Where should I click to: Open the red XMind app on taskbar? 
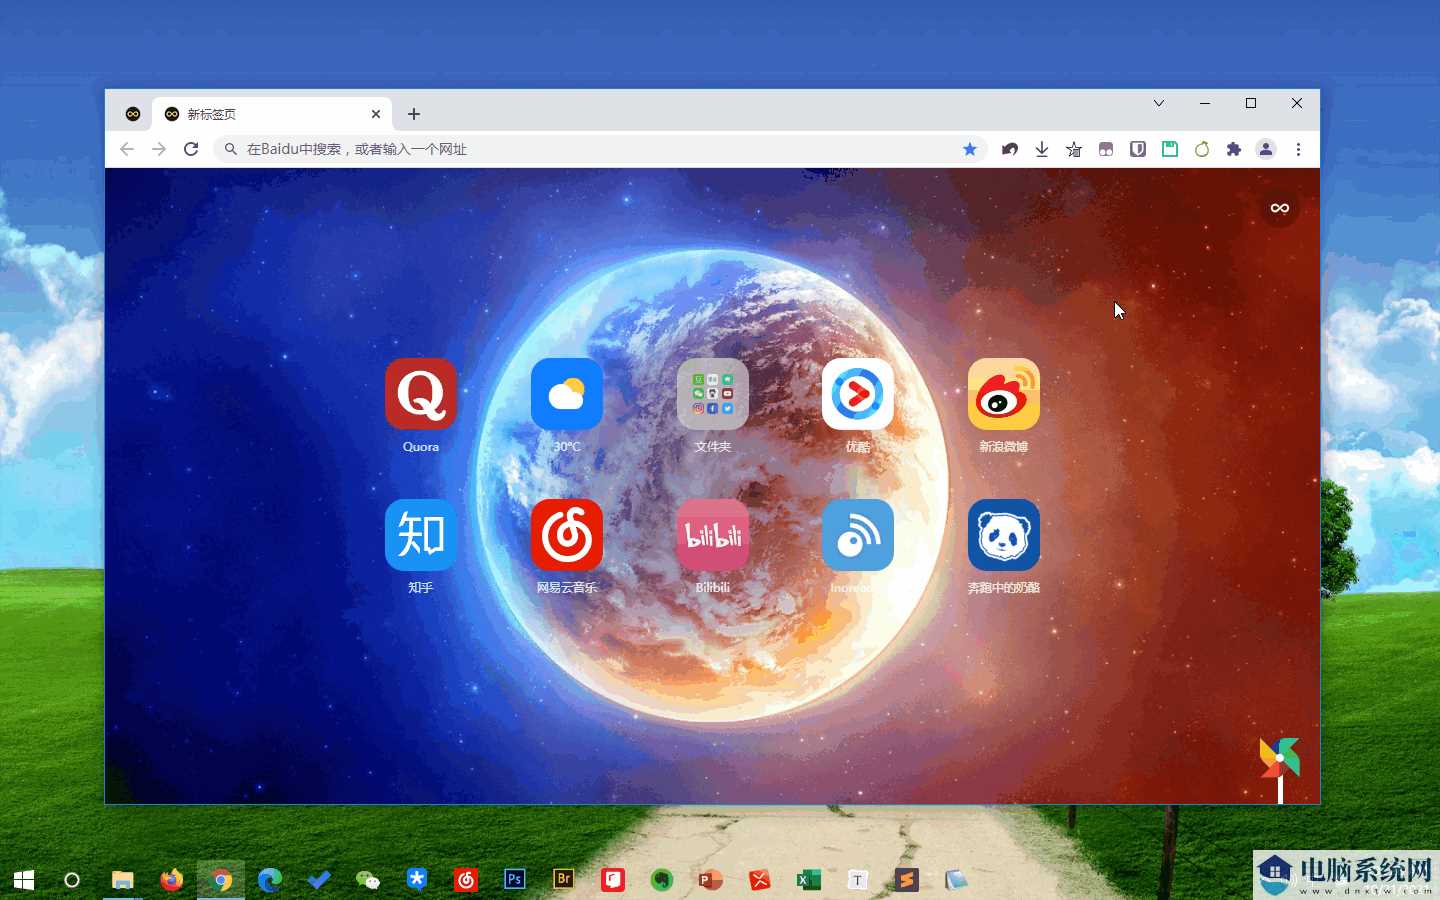[x=760, y=880]
